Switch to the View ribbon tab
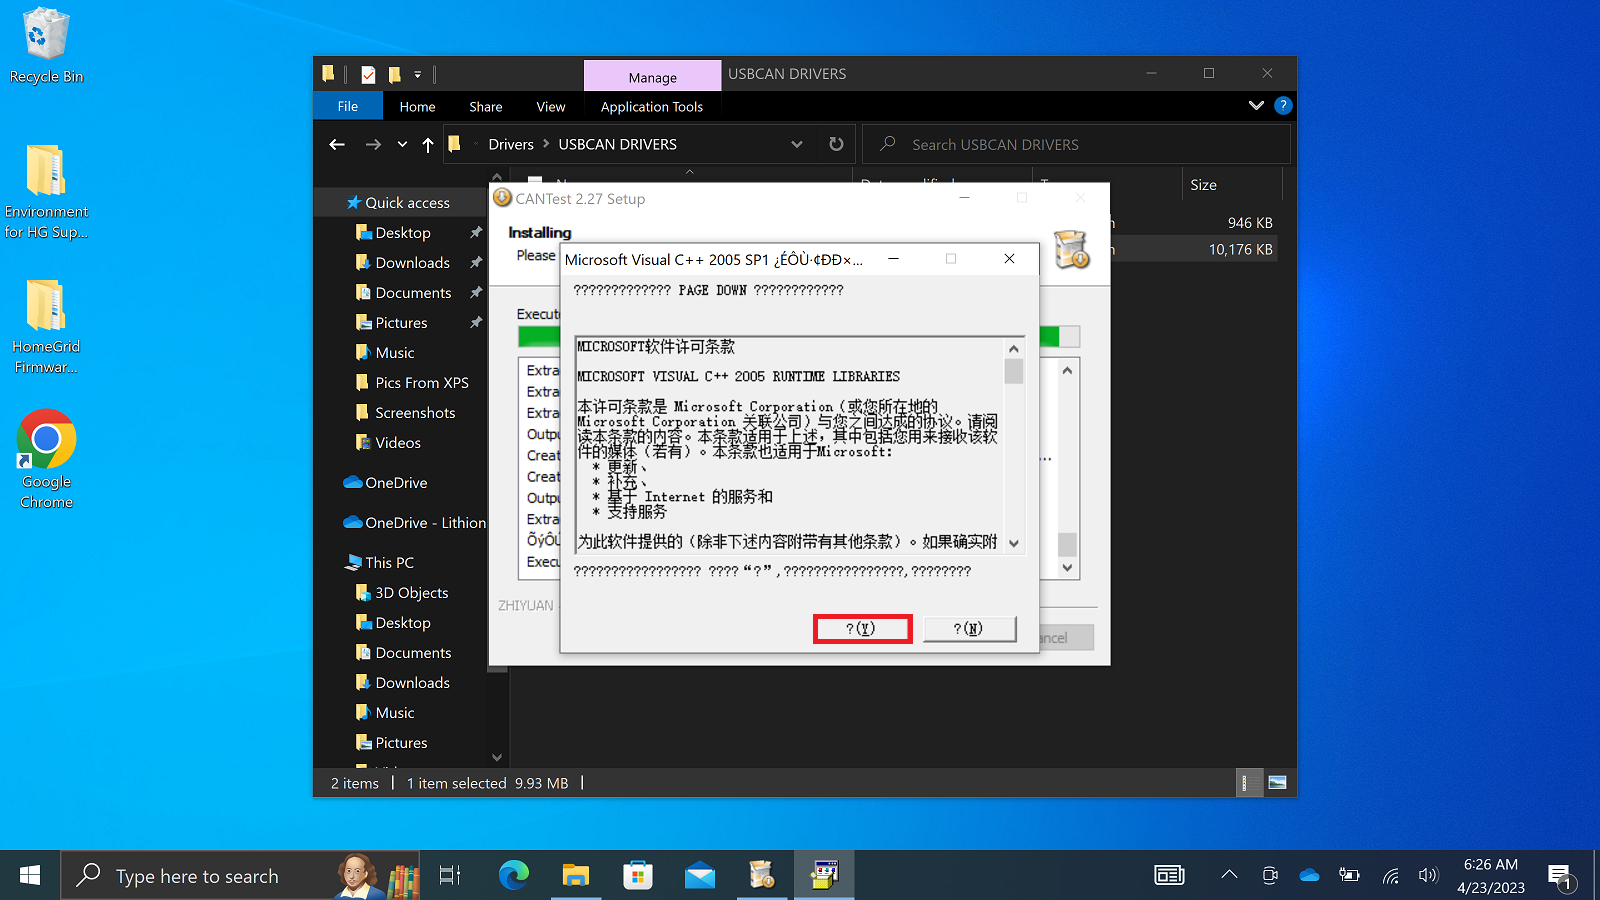This screenshot has width=1600, height=900. tap(551, 106)
